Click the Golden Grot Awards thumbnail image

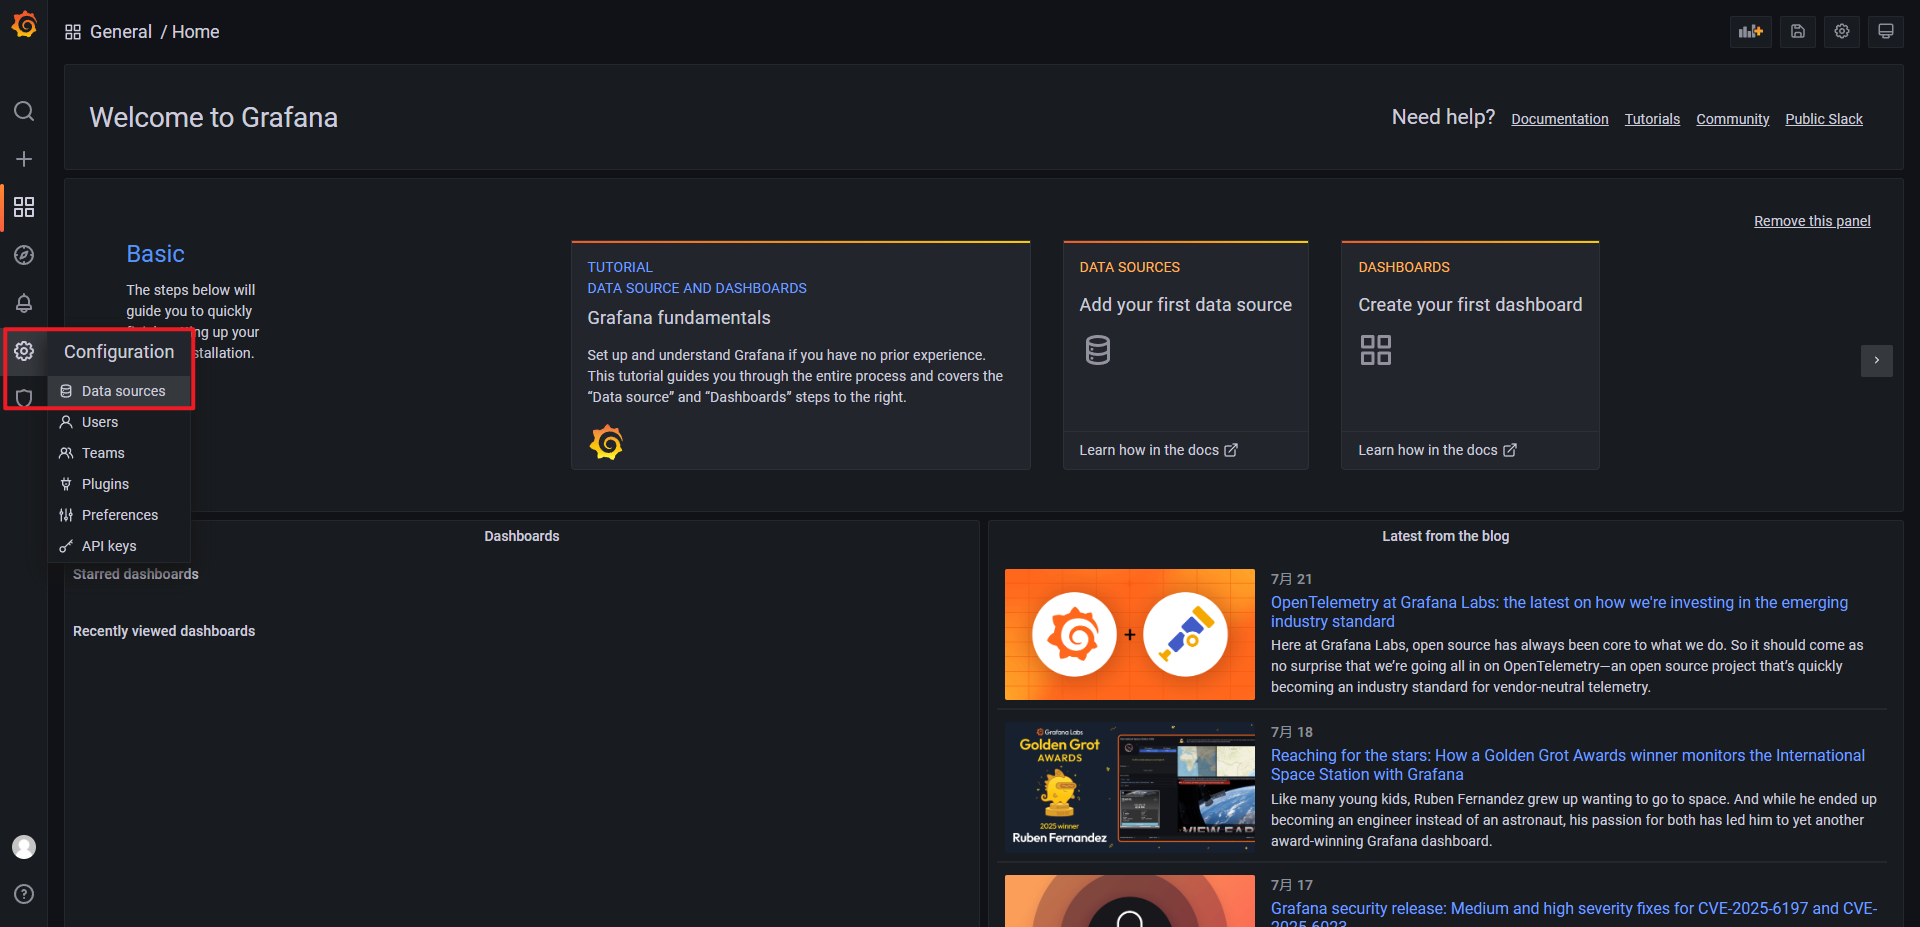(1129, 787)
